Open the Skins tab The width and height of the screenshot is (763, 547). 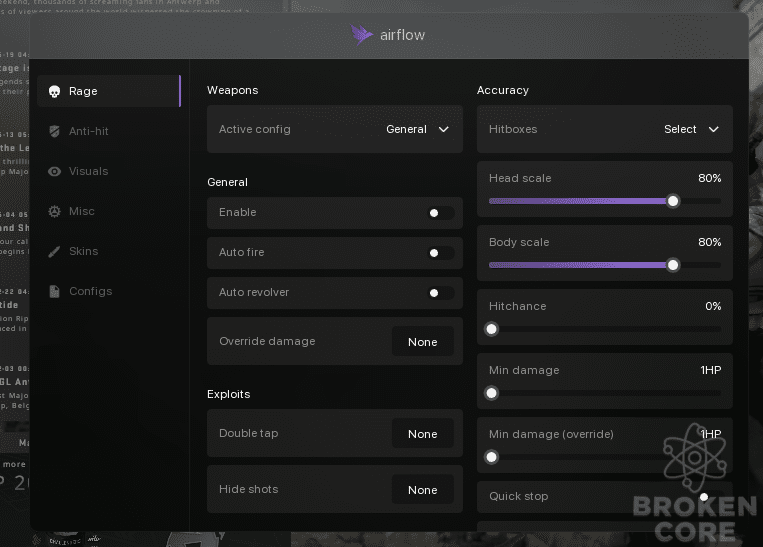point(109,251)
